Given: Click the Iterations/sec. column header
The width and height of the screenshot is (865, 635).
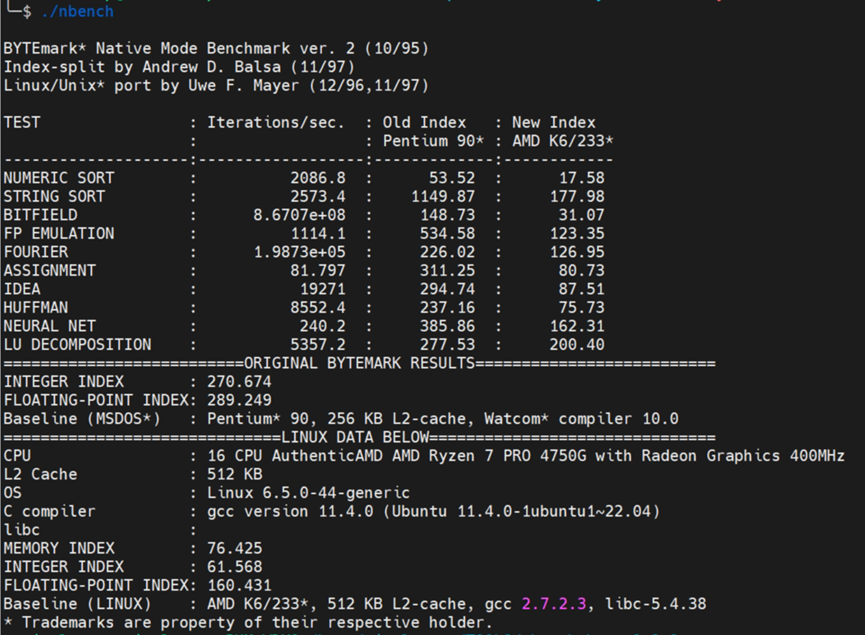Looking at the screenshot, I should 276,122.
